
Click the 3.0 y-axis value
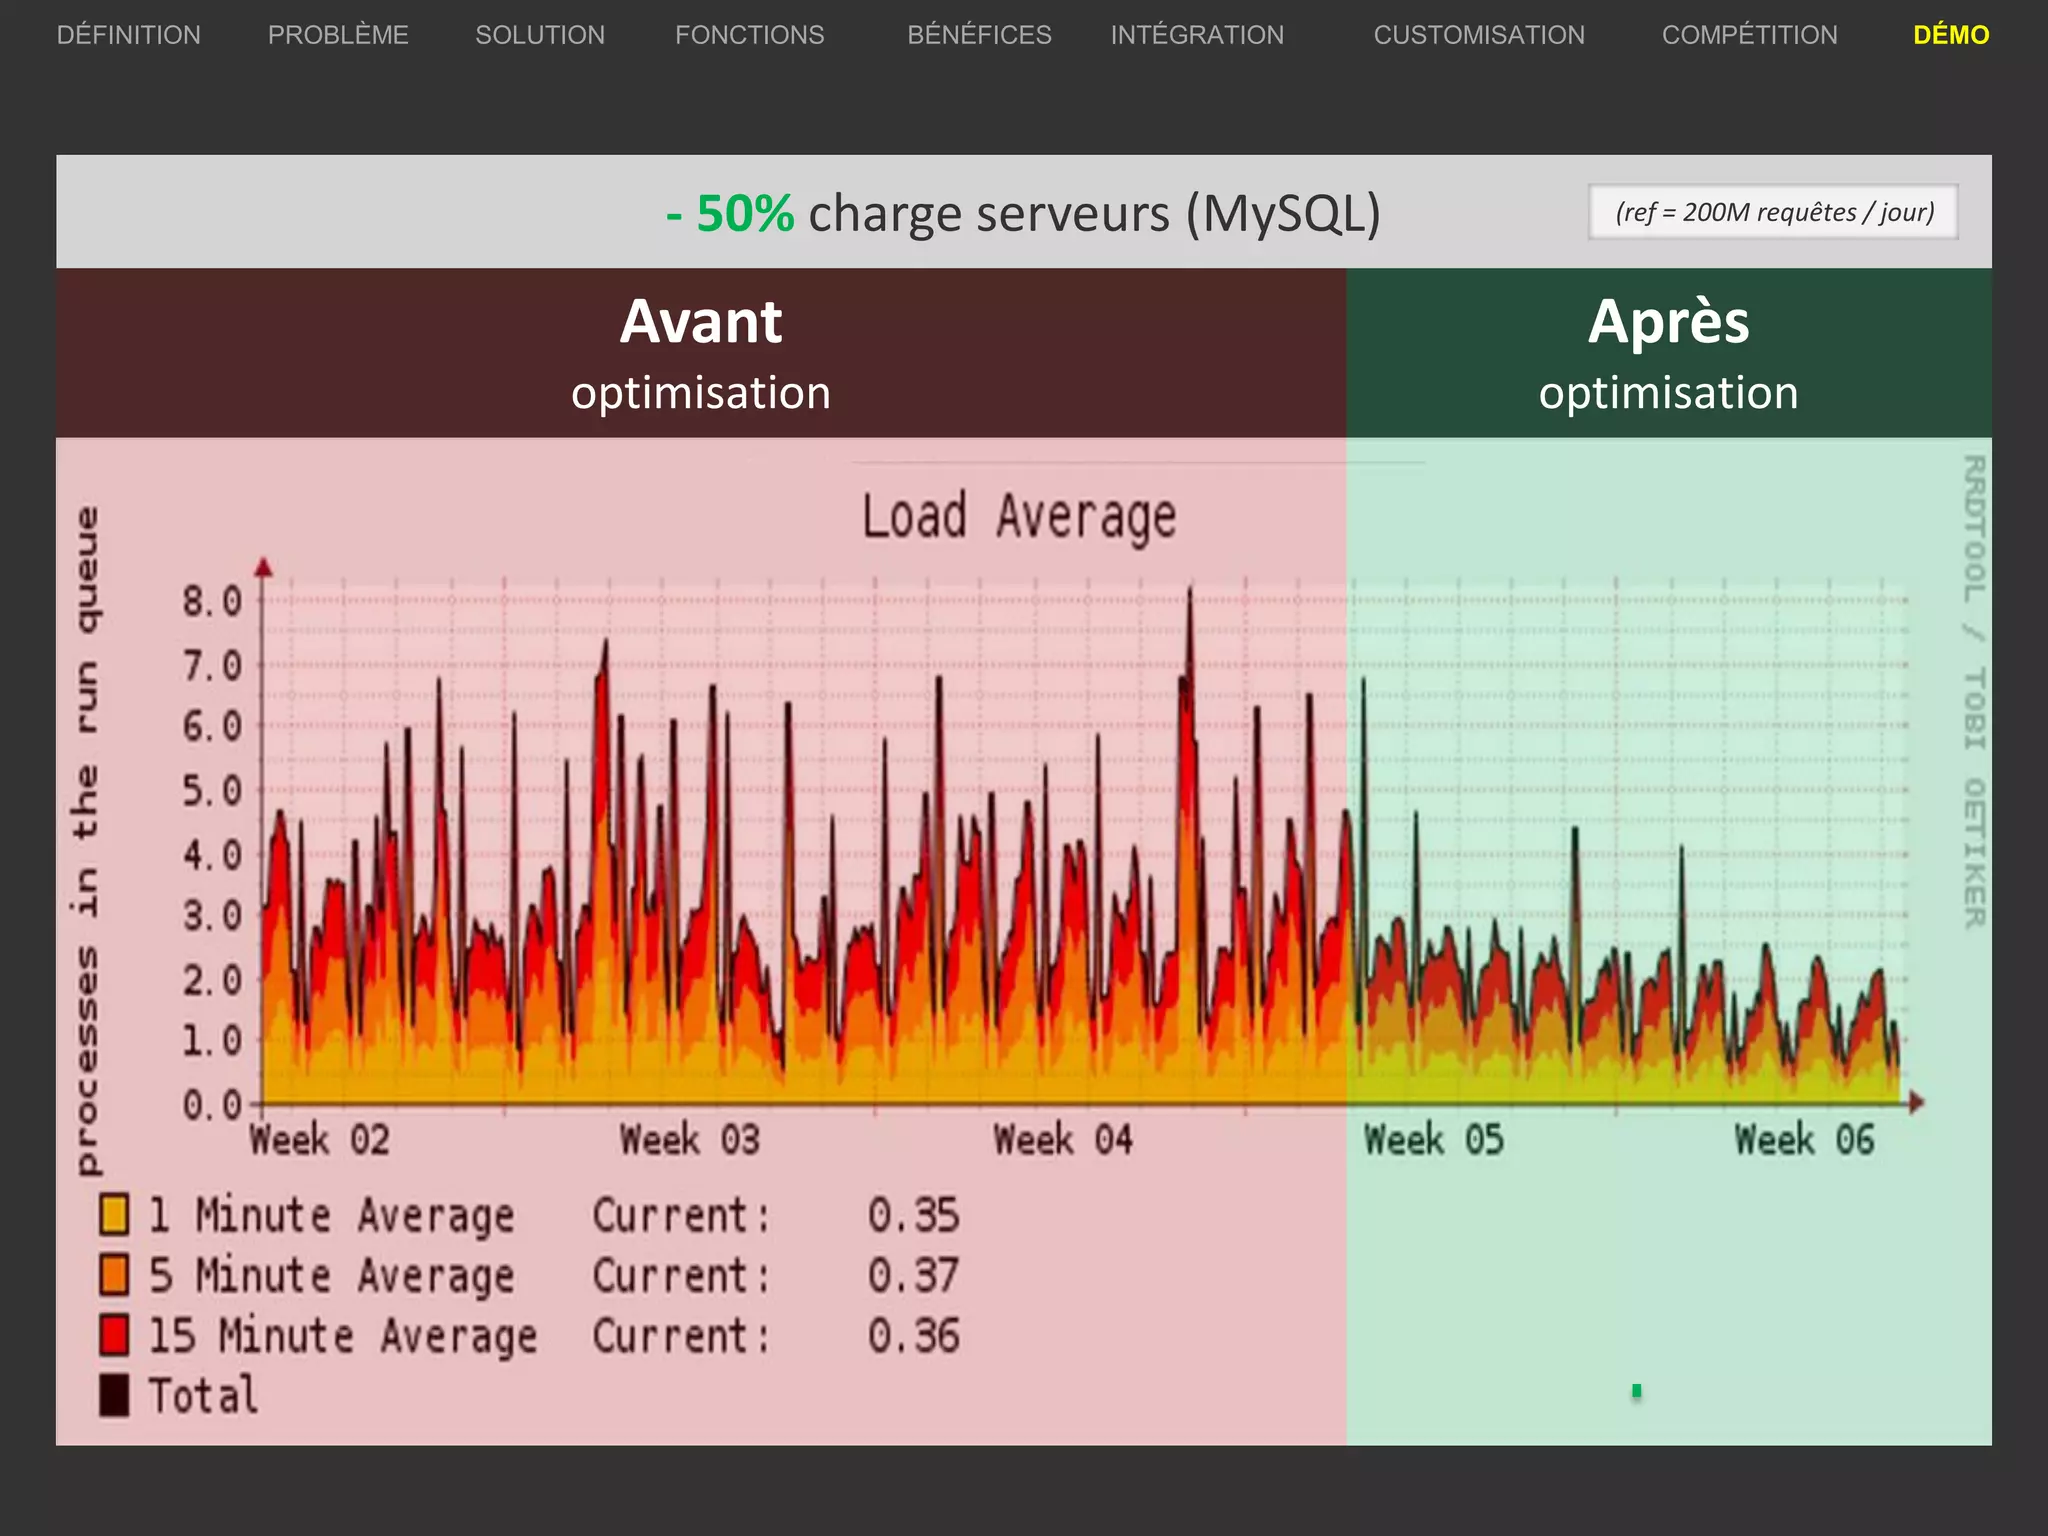(212, 916)
